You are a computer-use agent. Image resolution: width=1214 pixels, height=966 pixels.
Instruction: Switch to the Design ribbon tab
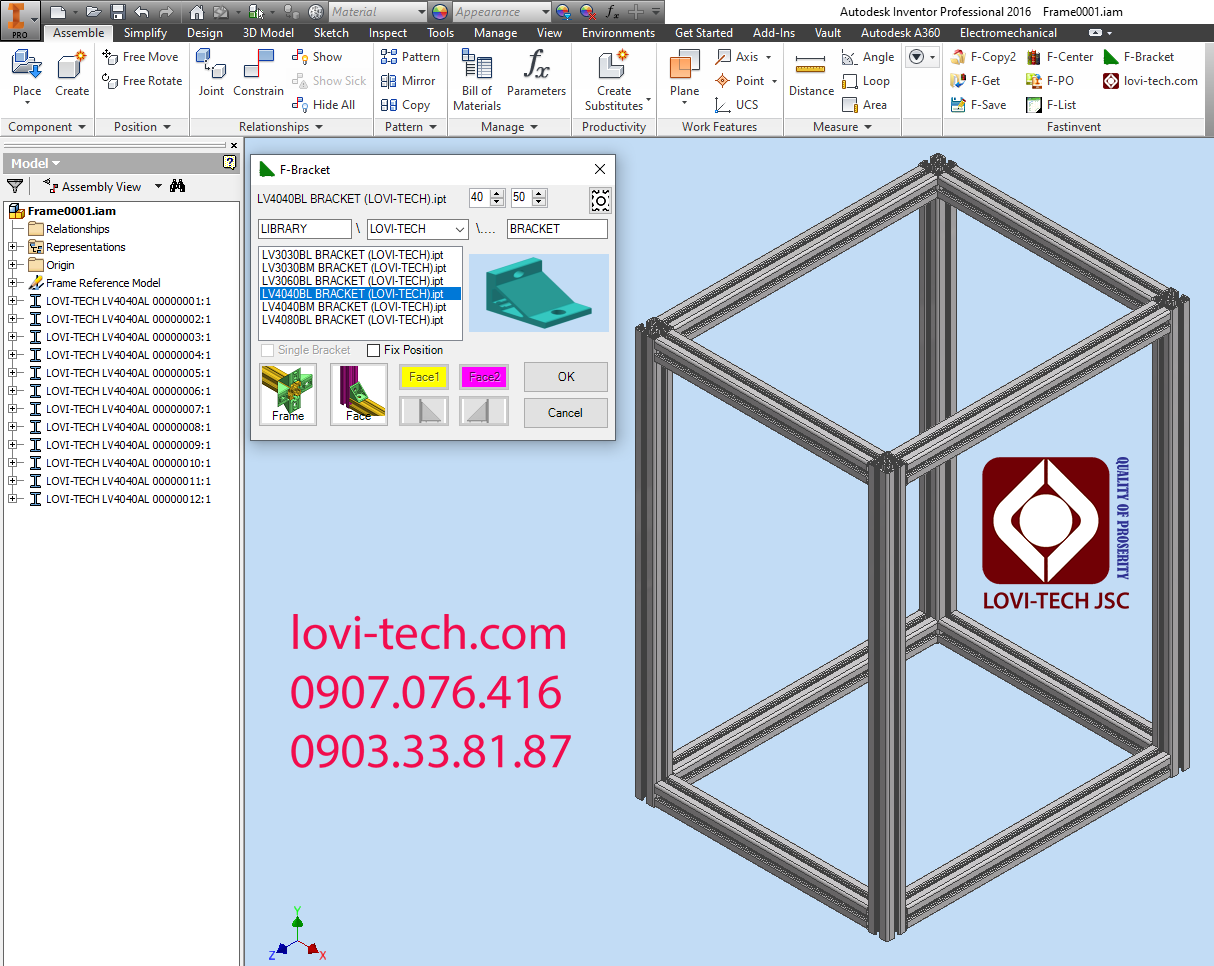[x=205, y=33]
